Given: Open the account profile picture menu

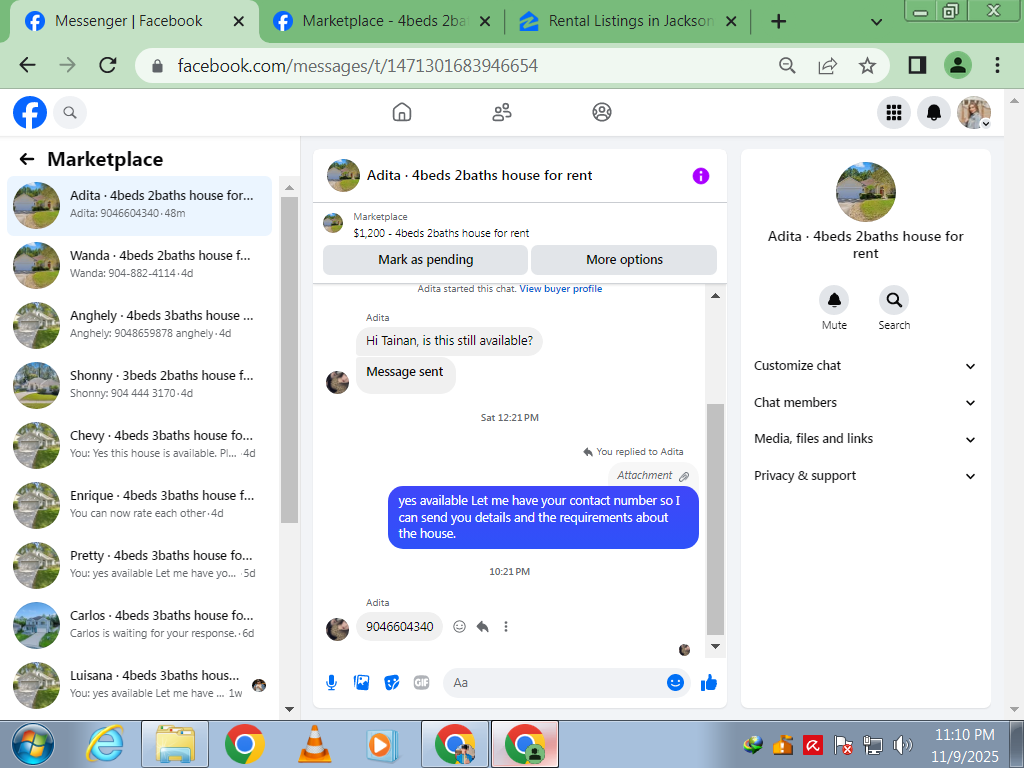Looking at the screenshot, I should pyautogui.click(x=974, y=113).
